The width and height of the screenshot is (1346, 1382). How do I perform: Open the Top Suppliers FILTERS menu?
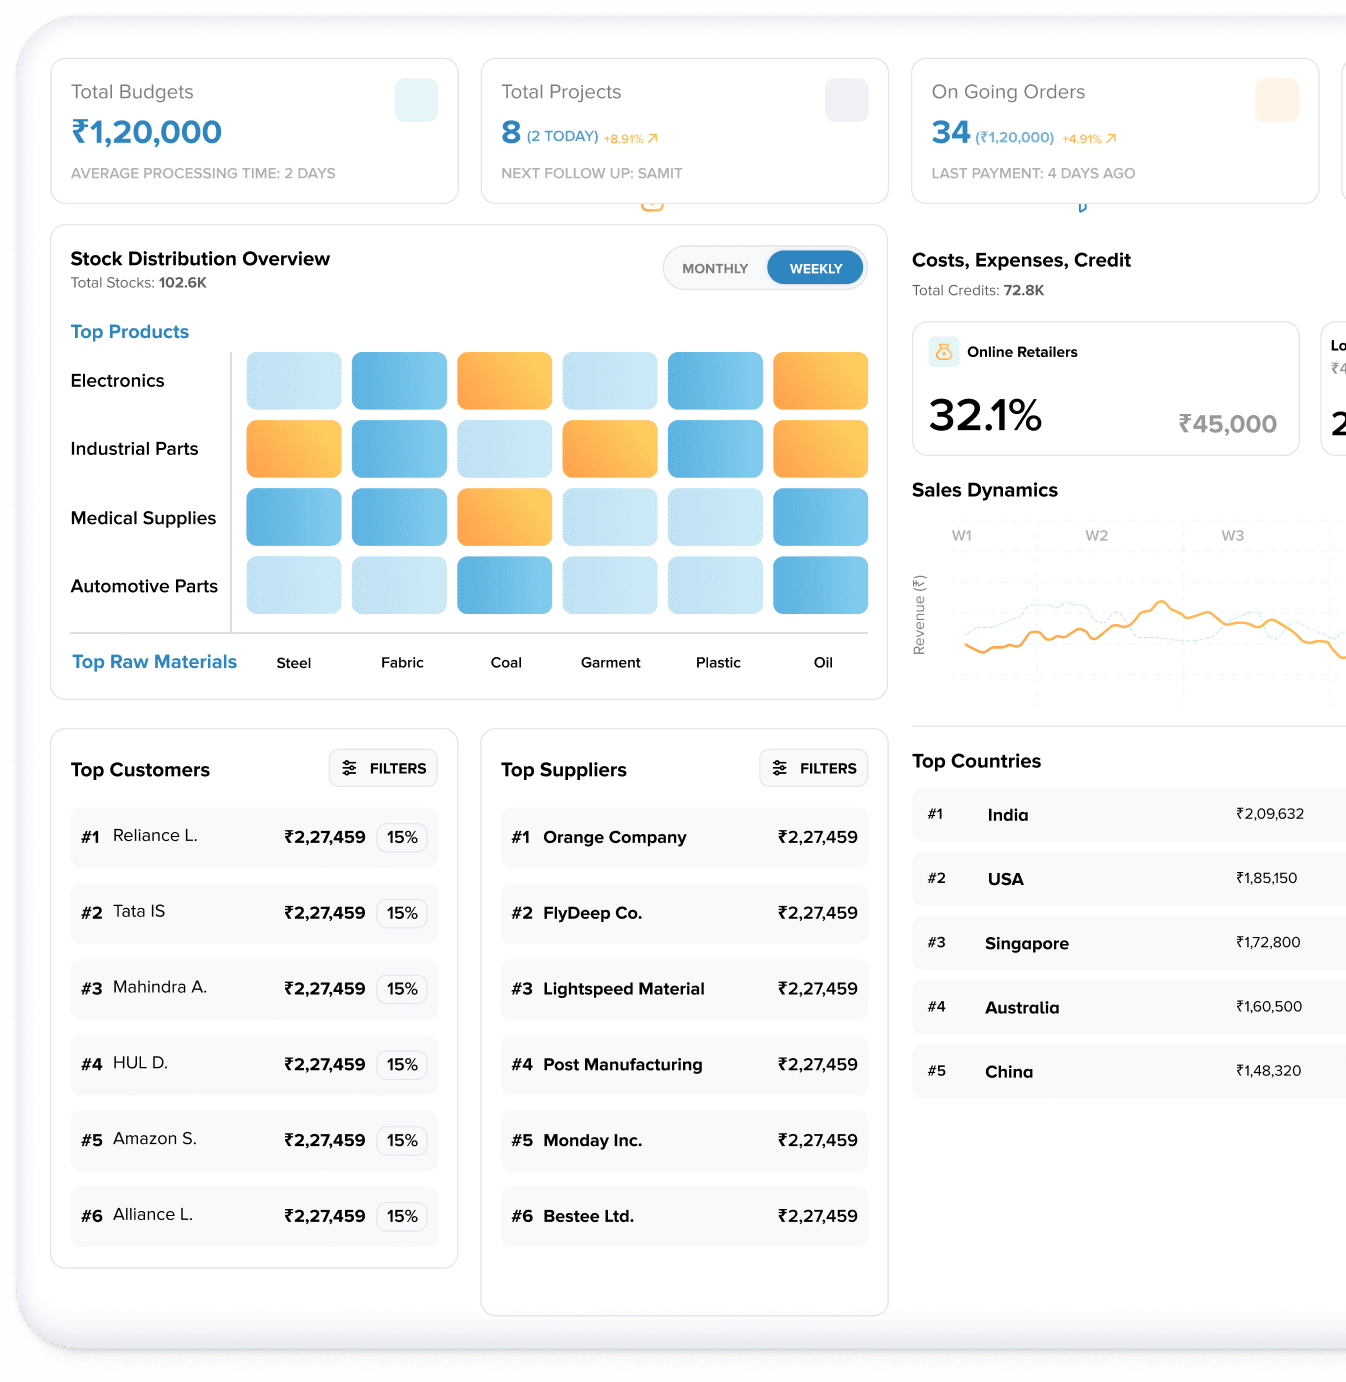pyautogui.click(x=813, y=767)
